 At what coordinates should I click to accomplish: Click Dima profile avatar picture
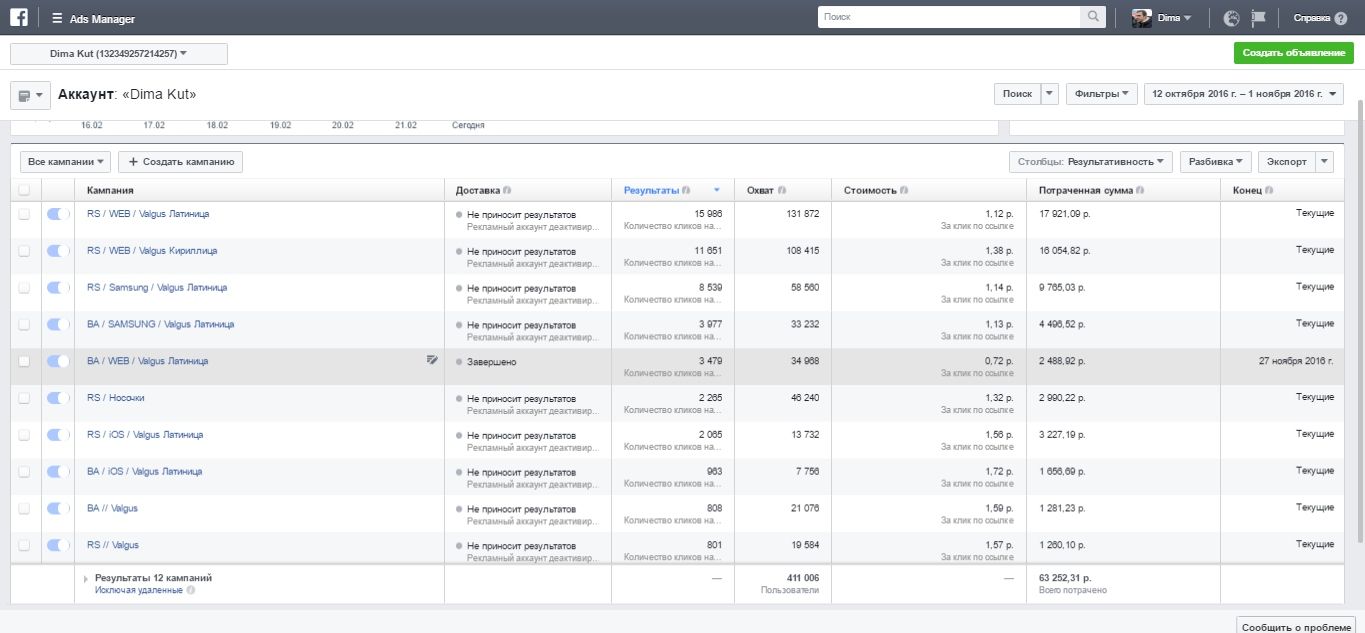[x=1142, y=18]
